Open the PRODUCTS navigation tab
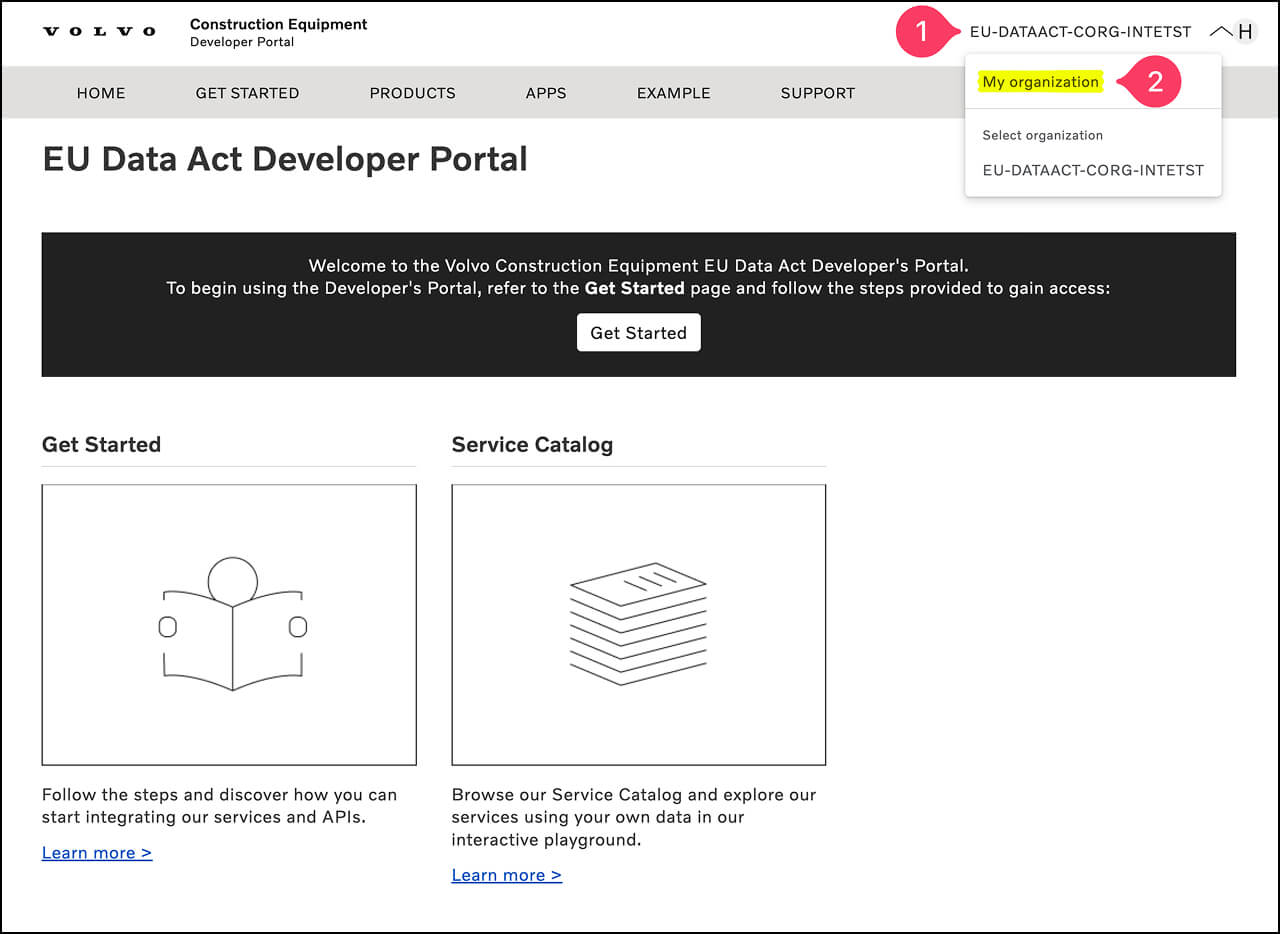Viewport: 1280px width, 934px height. [x=412, y=93]
